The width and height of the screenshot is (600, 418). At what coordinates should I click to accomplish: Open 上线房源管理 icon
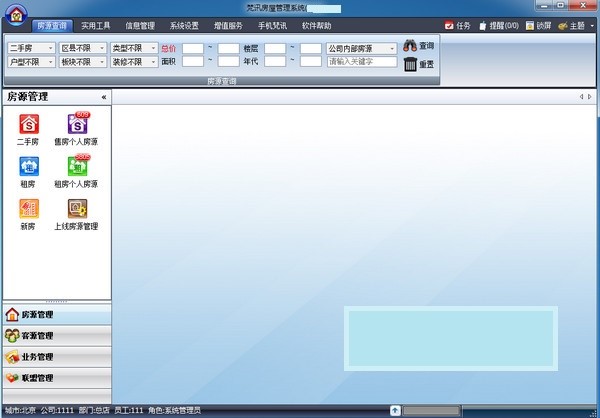pyautogui.click(x=76, y=209)
